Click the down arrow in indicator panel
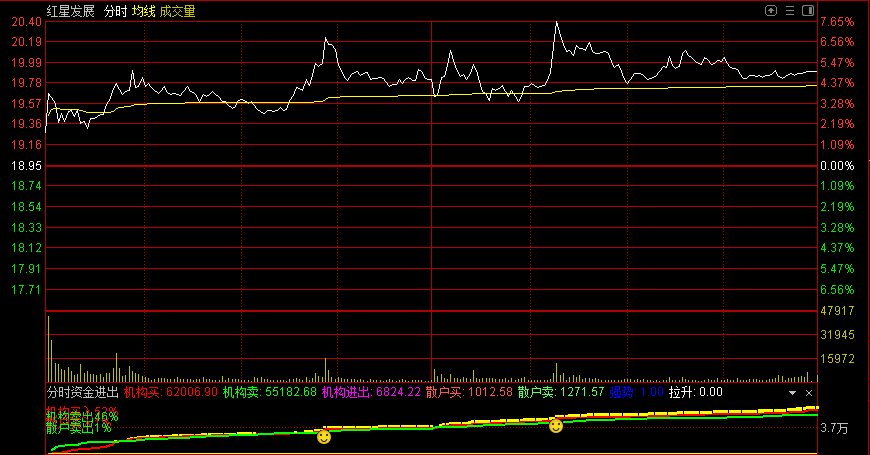Screen dimensions: 870x455 [x=791, y=393]
